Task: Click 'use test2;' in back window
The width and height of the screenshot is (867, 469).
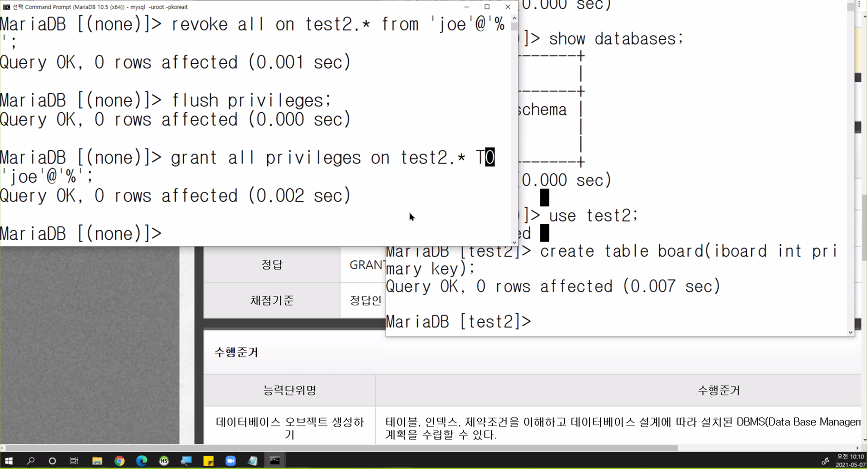Action: [x=593, y=216]
